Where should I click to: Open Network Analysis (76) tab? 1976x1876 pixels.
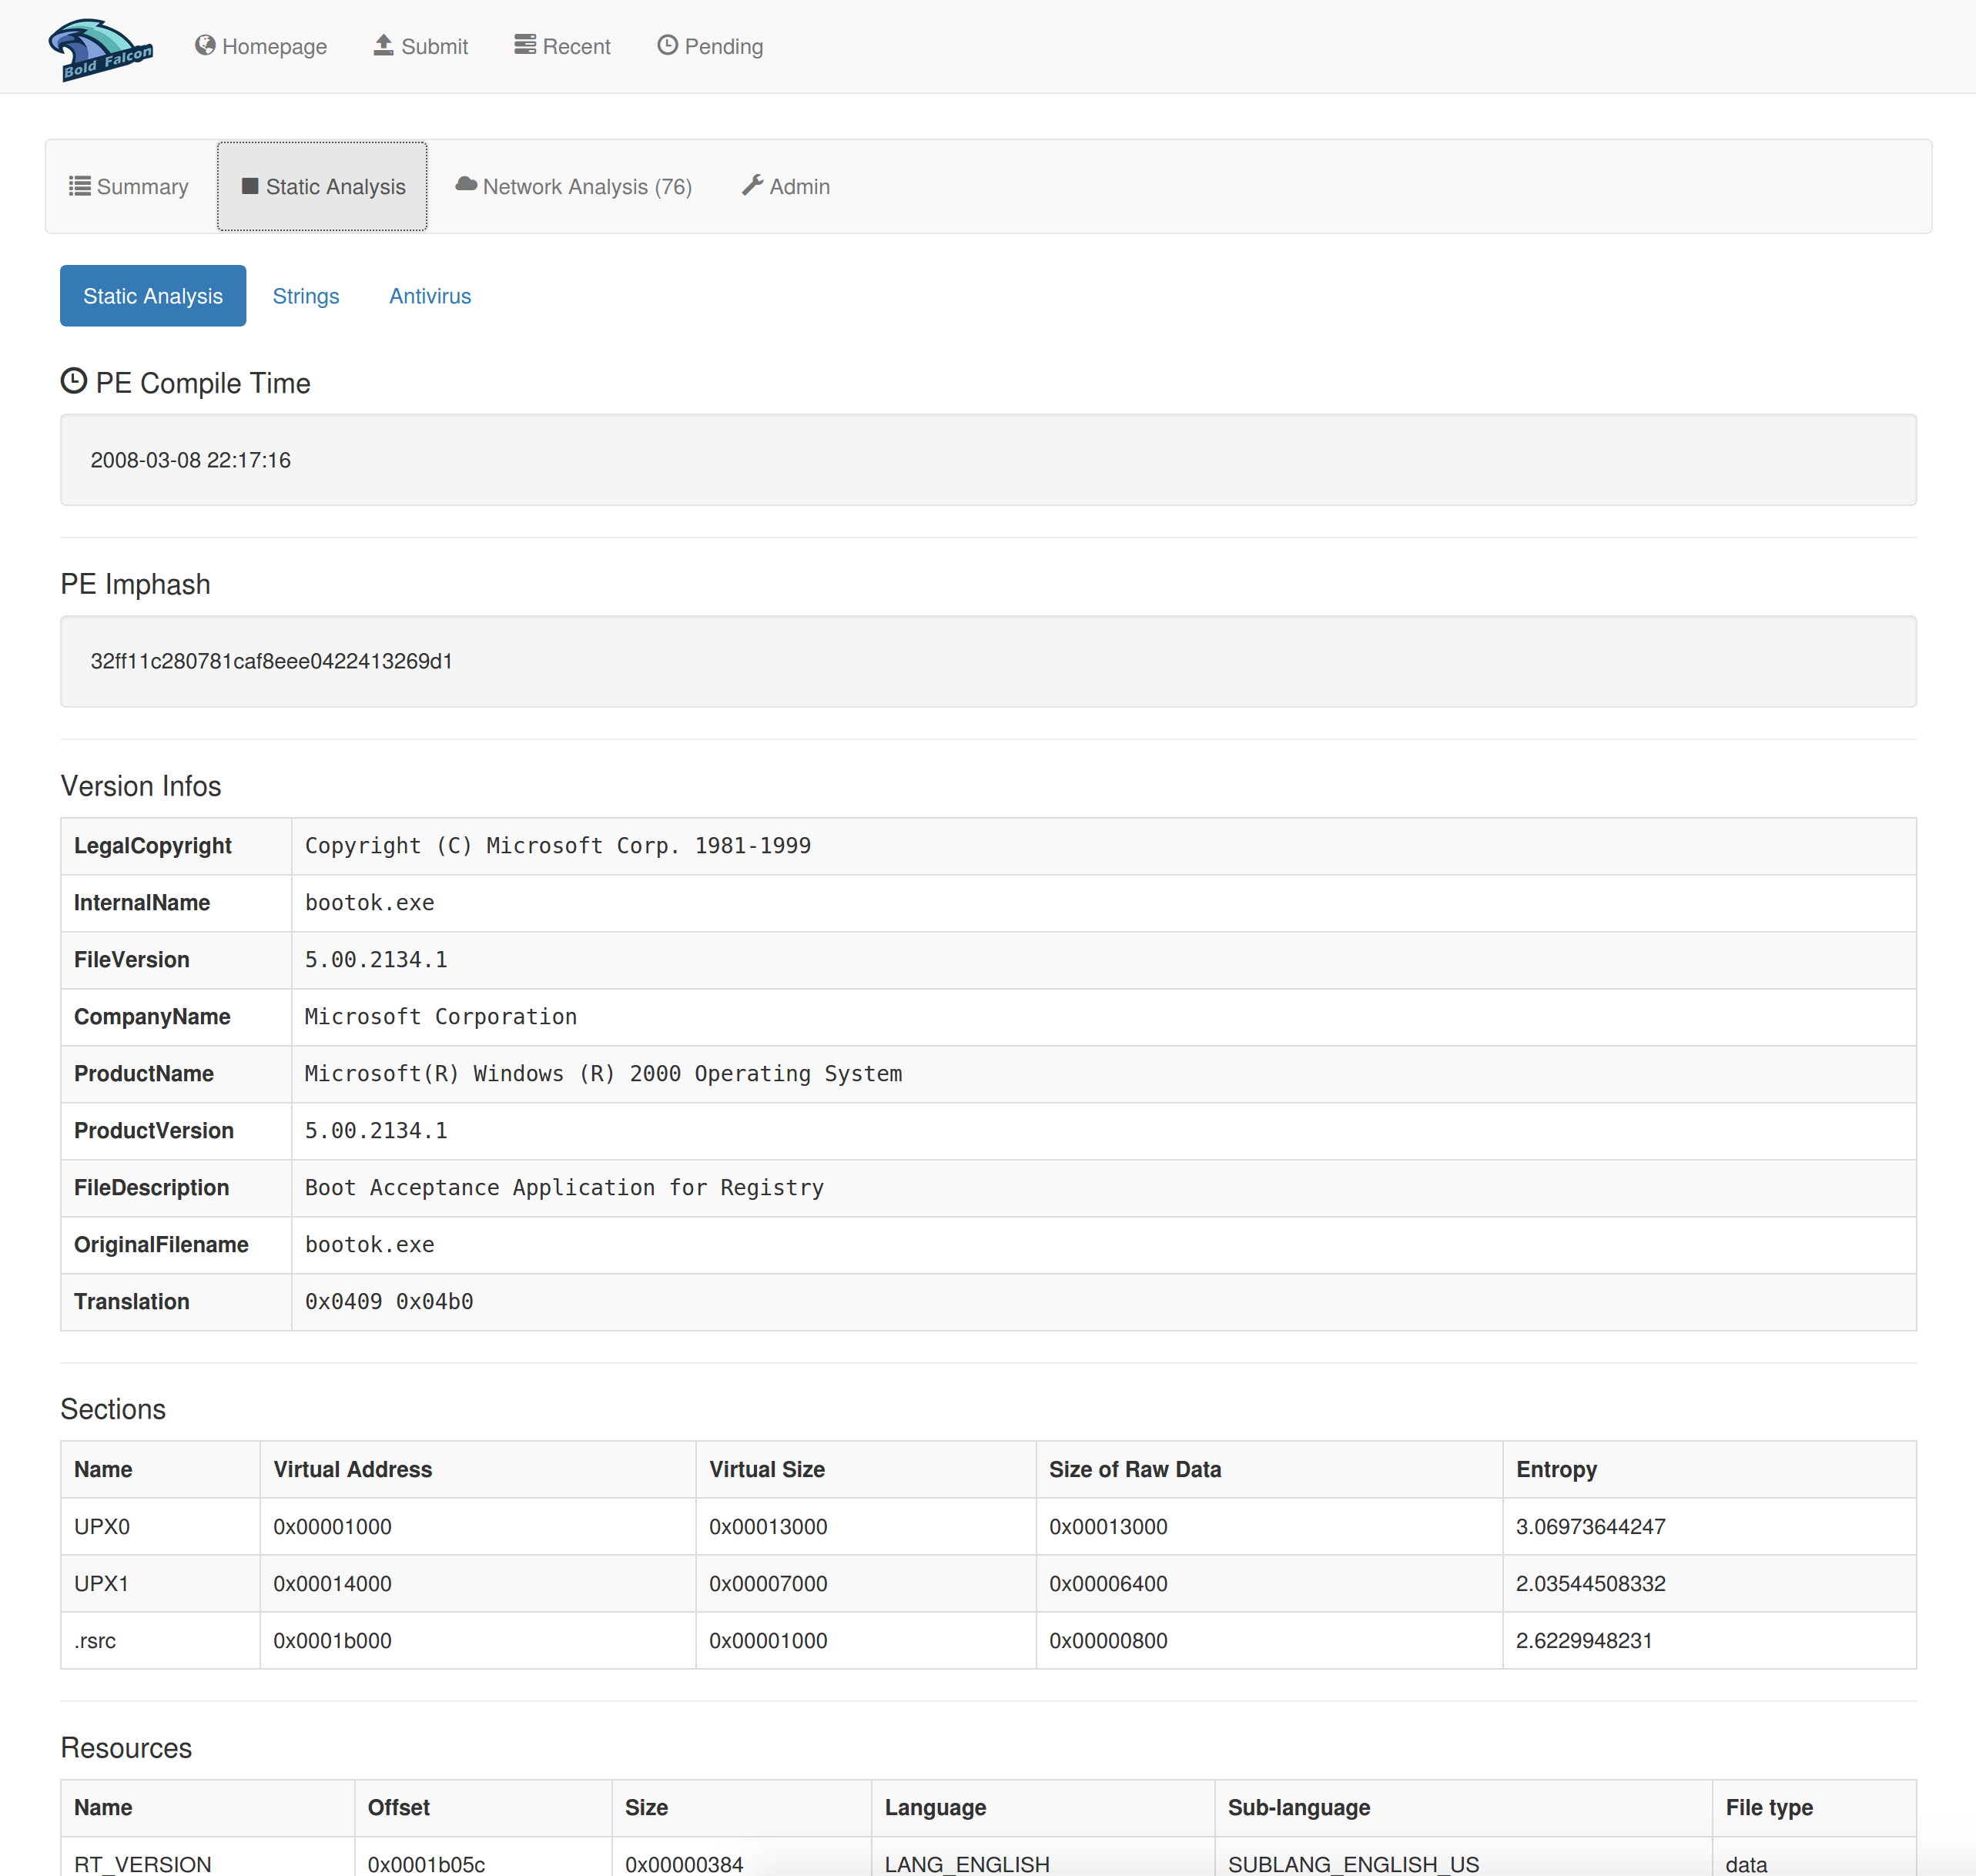click(587, 187)
